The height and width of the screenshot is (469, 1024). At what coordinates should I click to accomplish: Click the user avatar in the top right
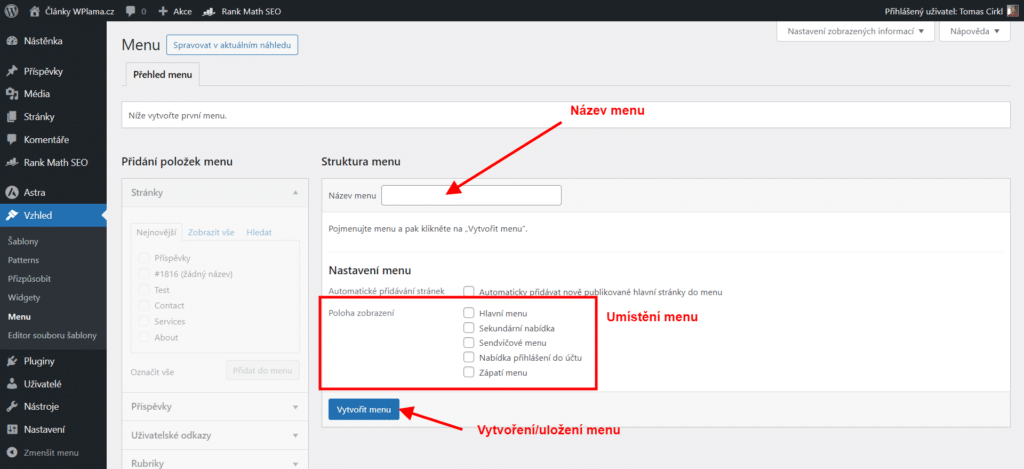point(1012,11)
